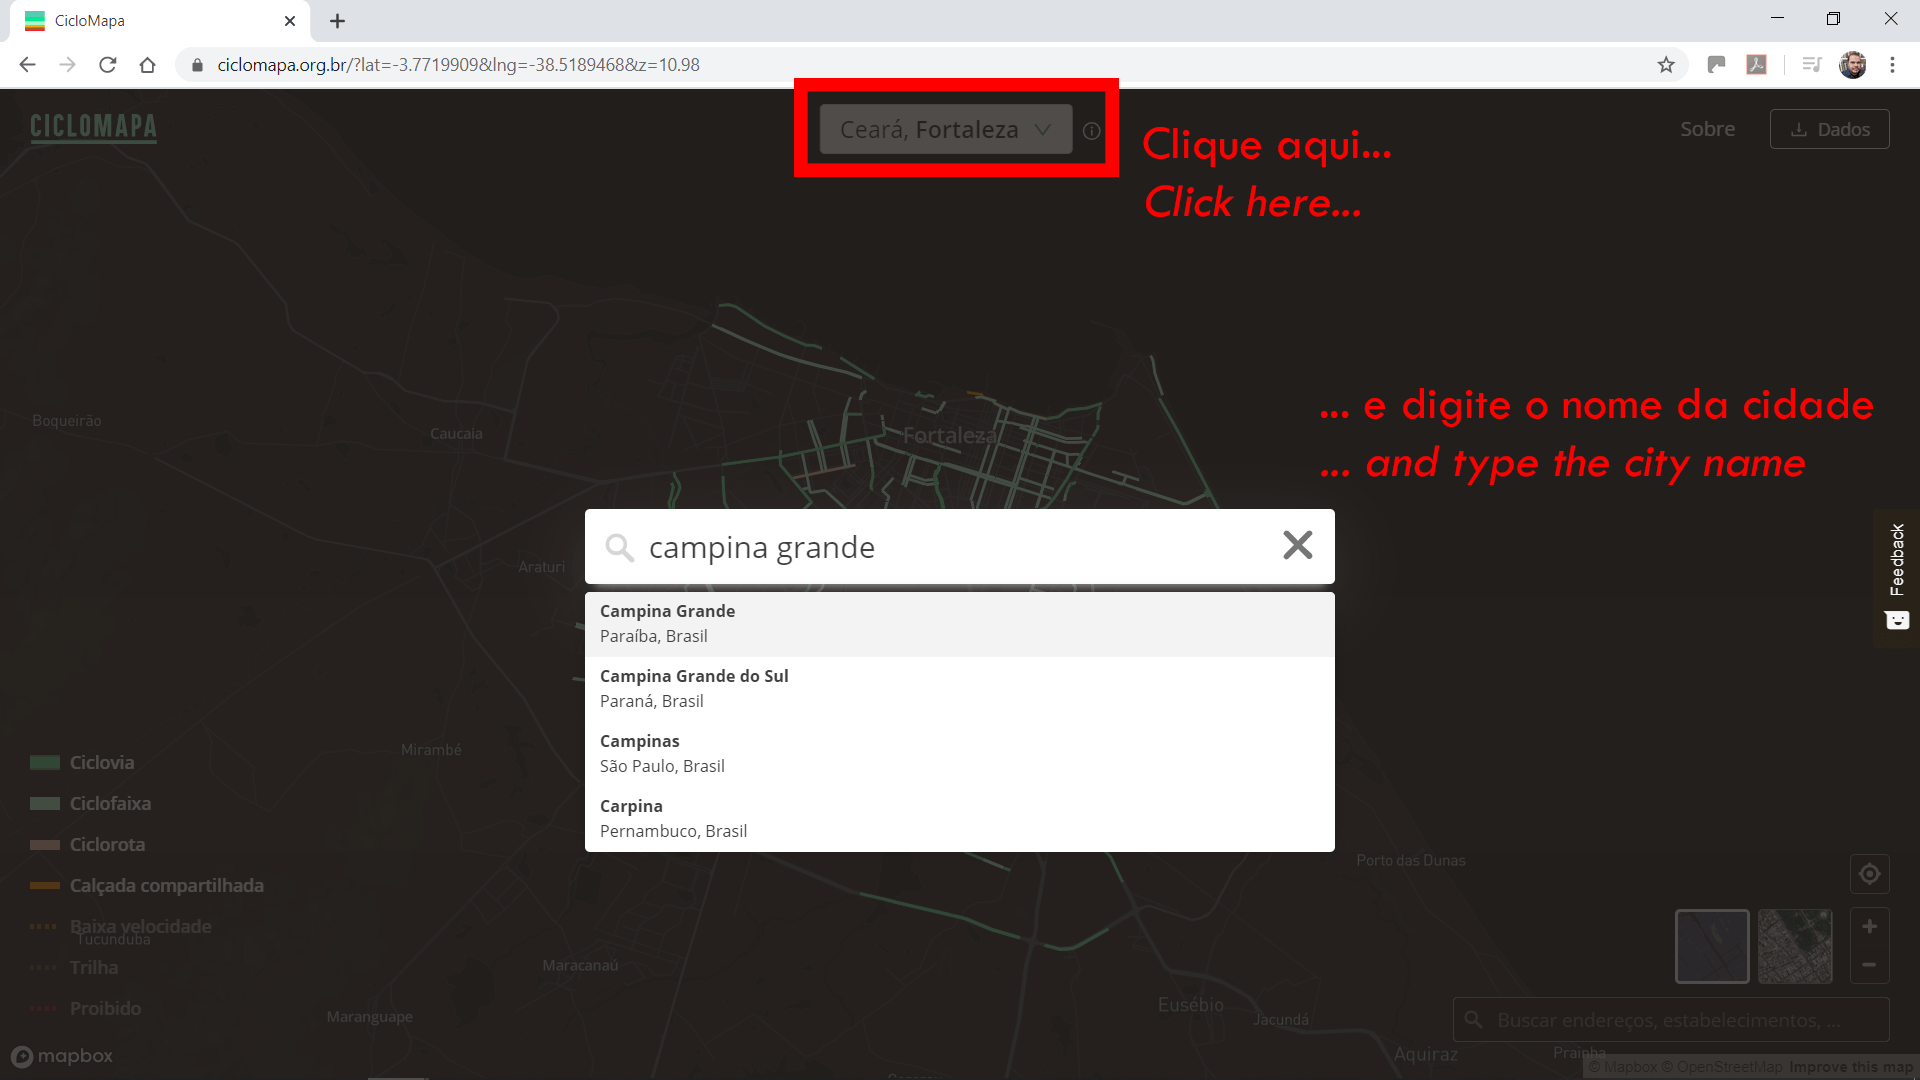Toggle the Ciclofaixa layer in the legend
This screenshot has height=1080, width=1920.
click(x=110, y=804)
